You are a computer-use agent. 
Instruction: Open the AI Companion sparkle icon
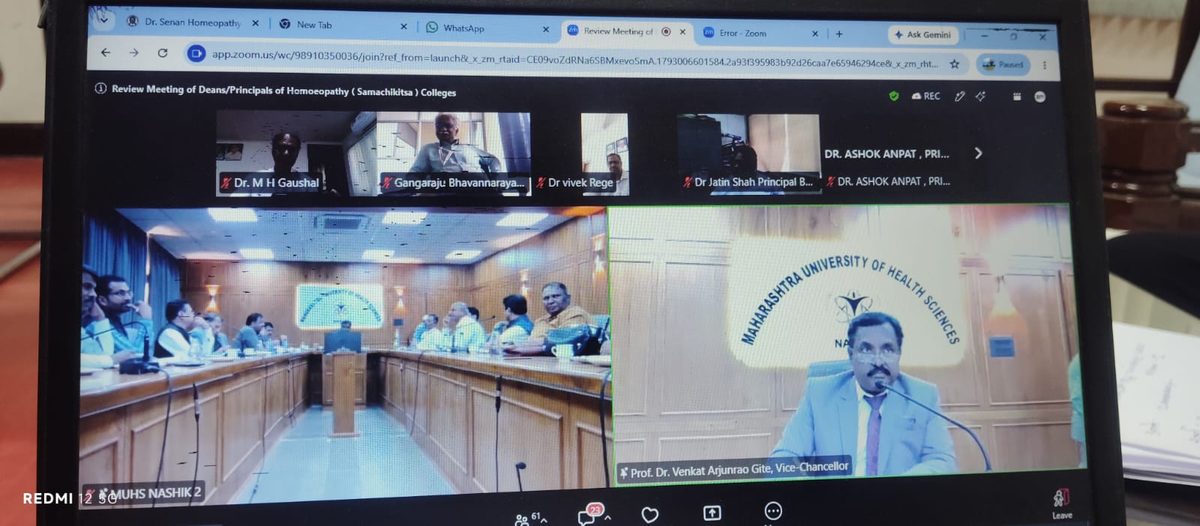(981, 97)
